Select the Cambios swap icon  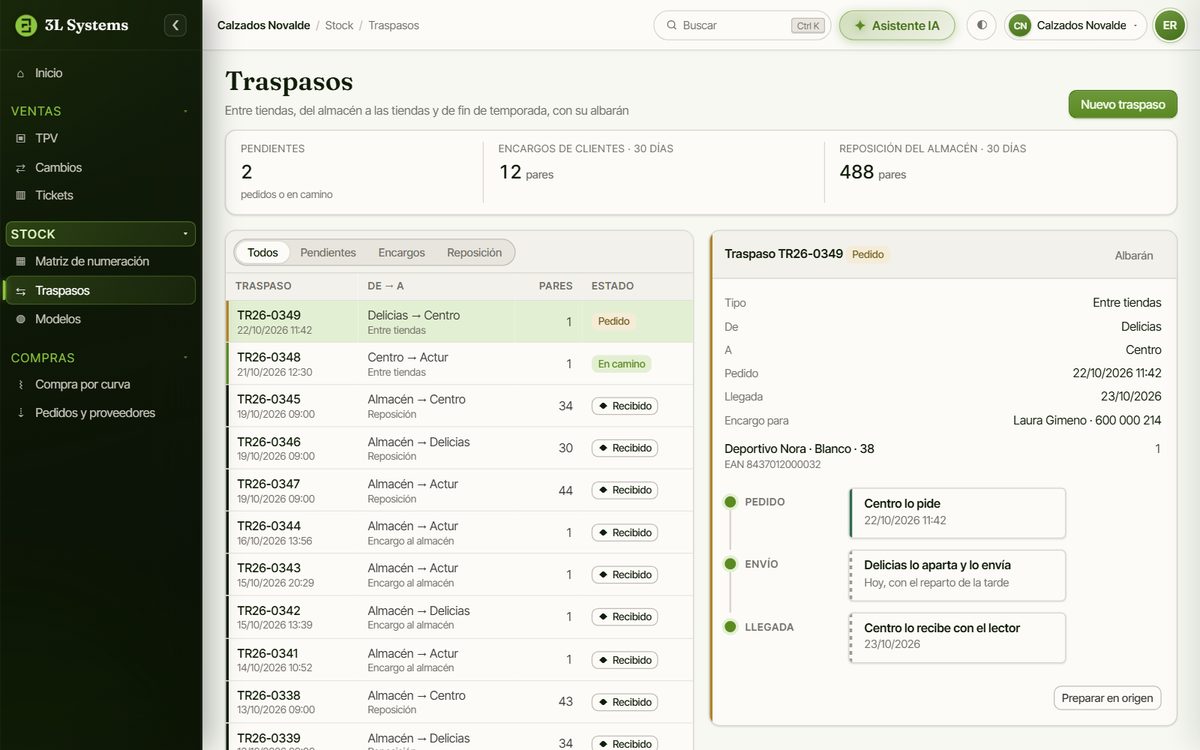[20, 168]
